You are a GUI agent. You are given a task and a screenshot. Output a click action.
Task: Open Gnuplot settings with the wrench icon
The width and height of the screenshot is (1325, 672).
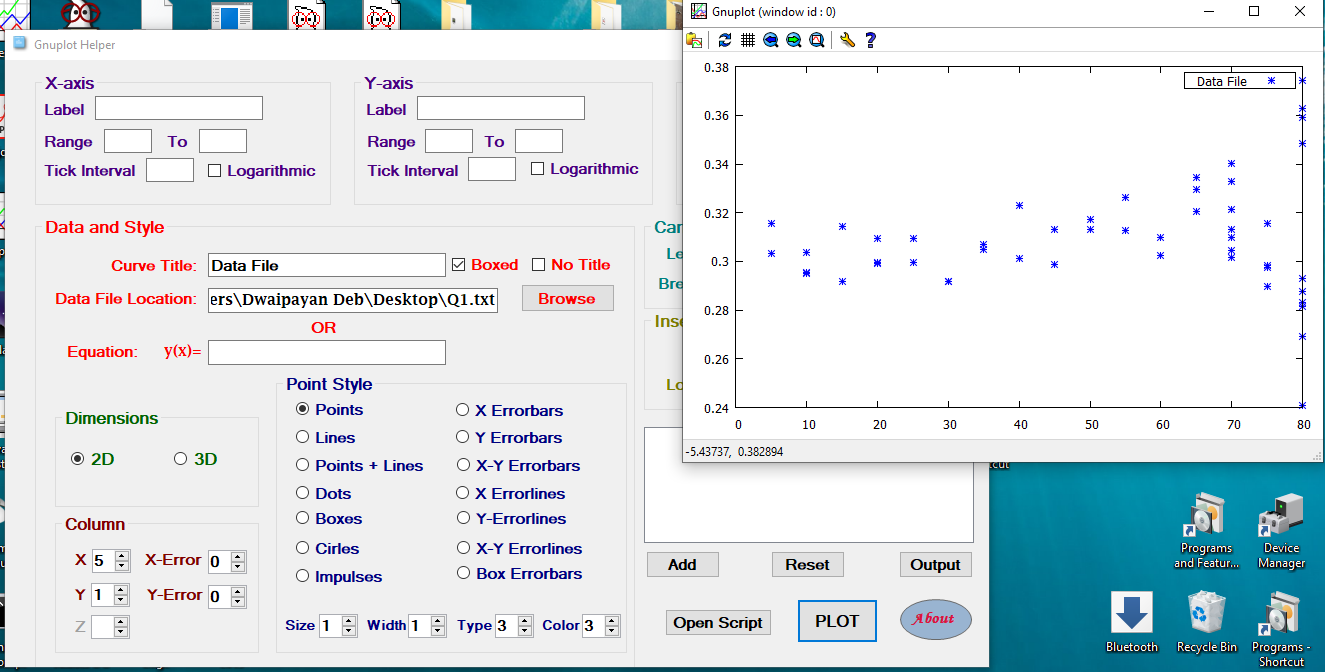847,40
